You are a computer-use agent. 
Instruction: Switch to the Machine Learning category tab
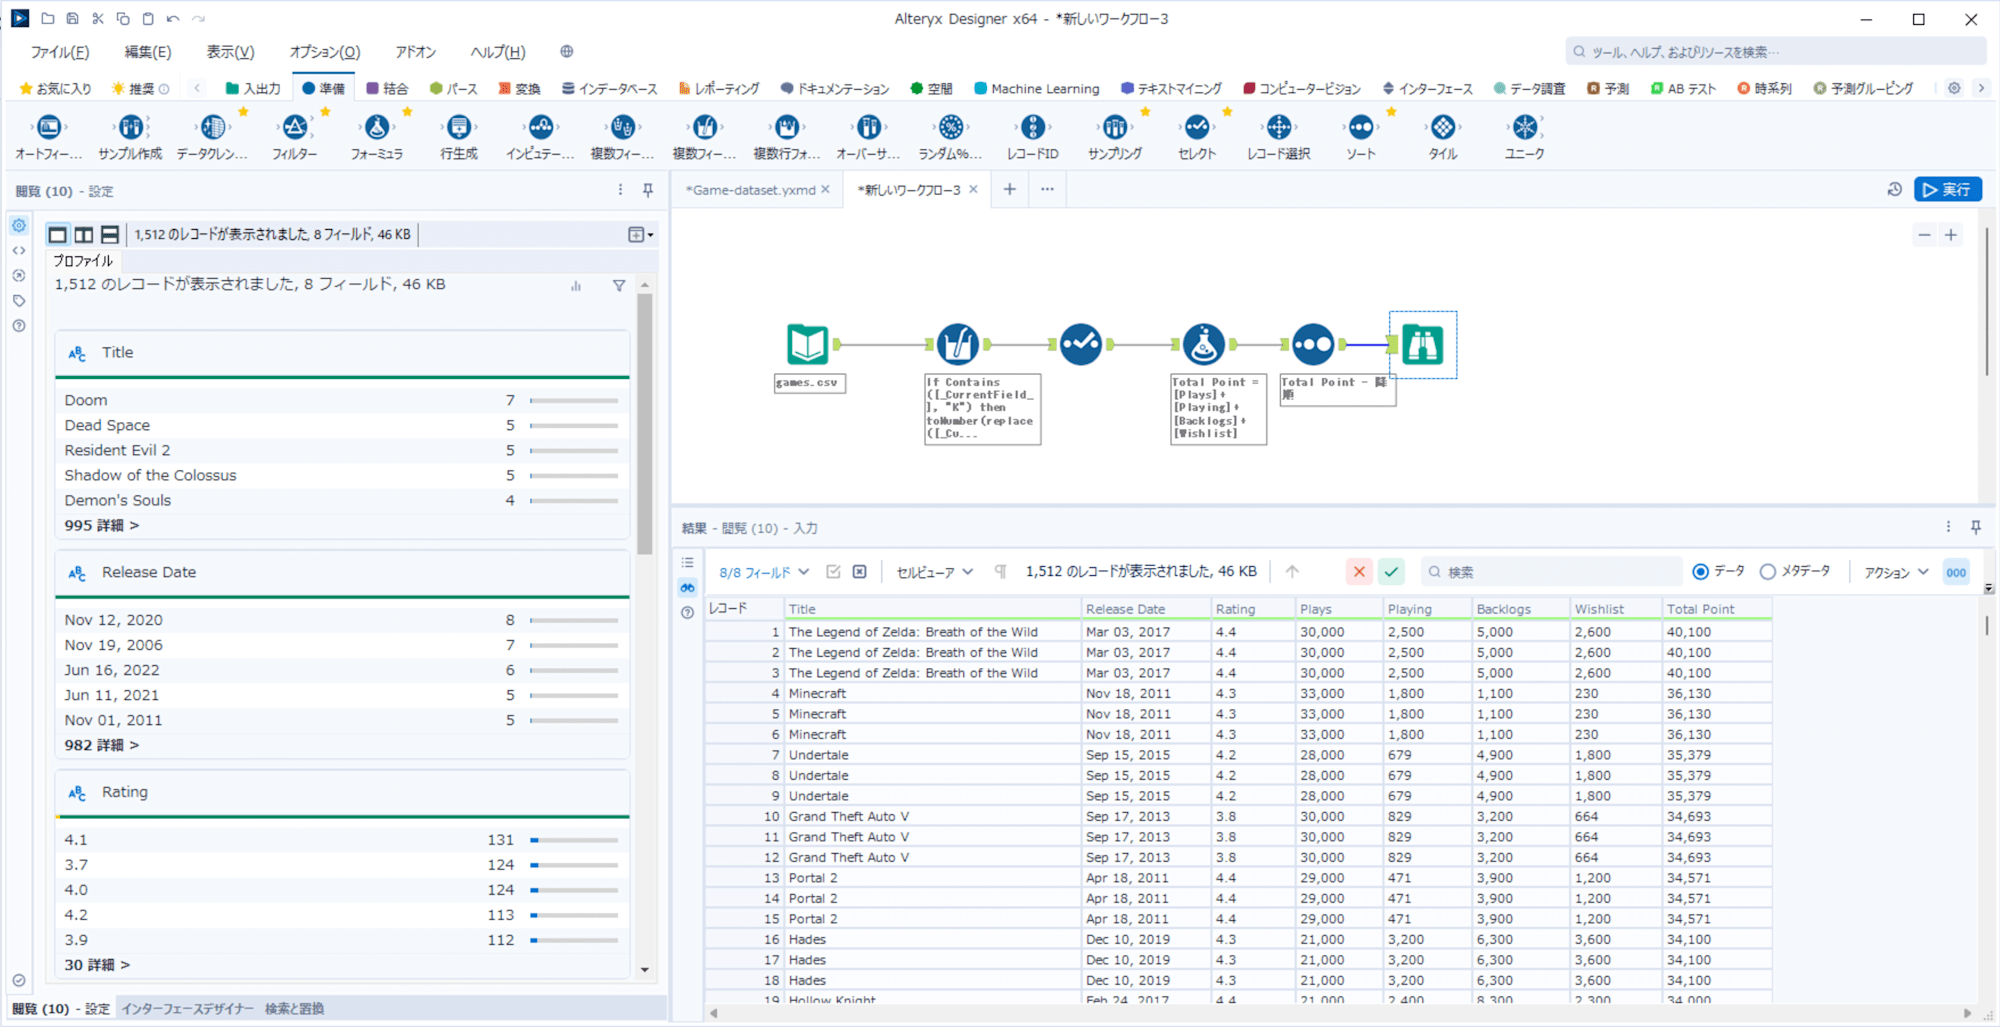pos(1036,88)
